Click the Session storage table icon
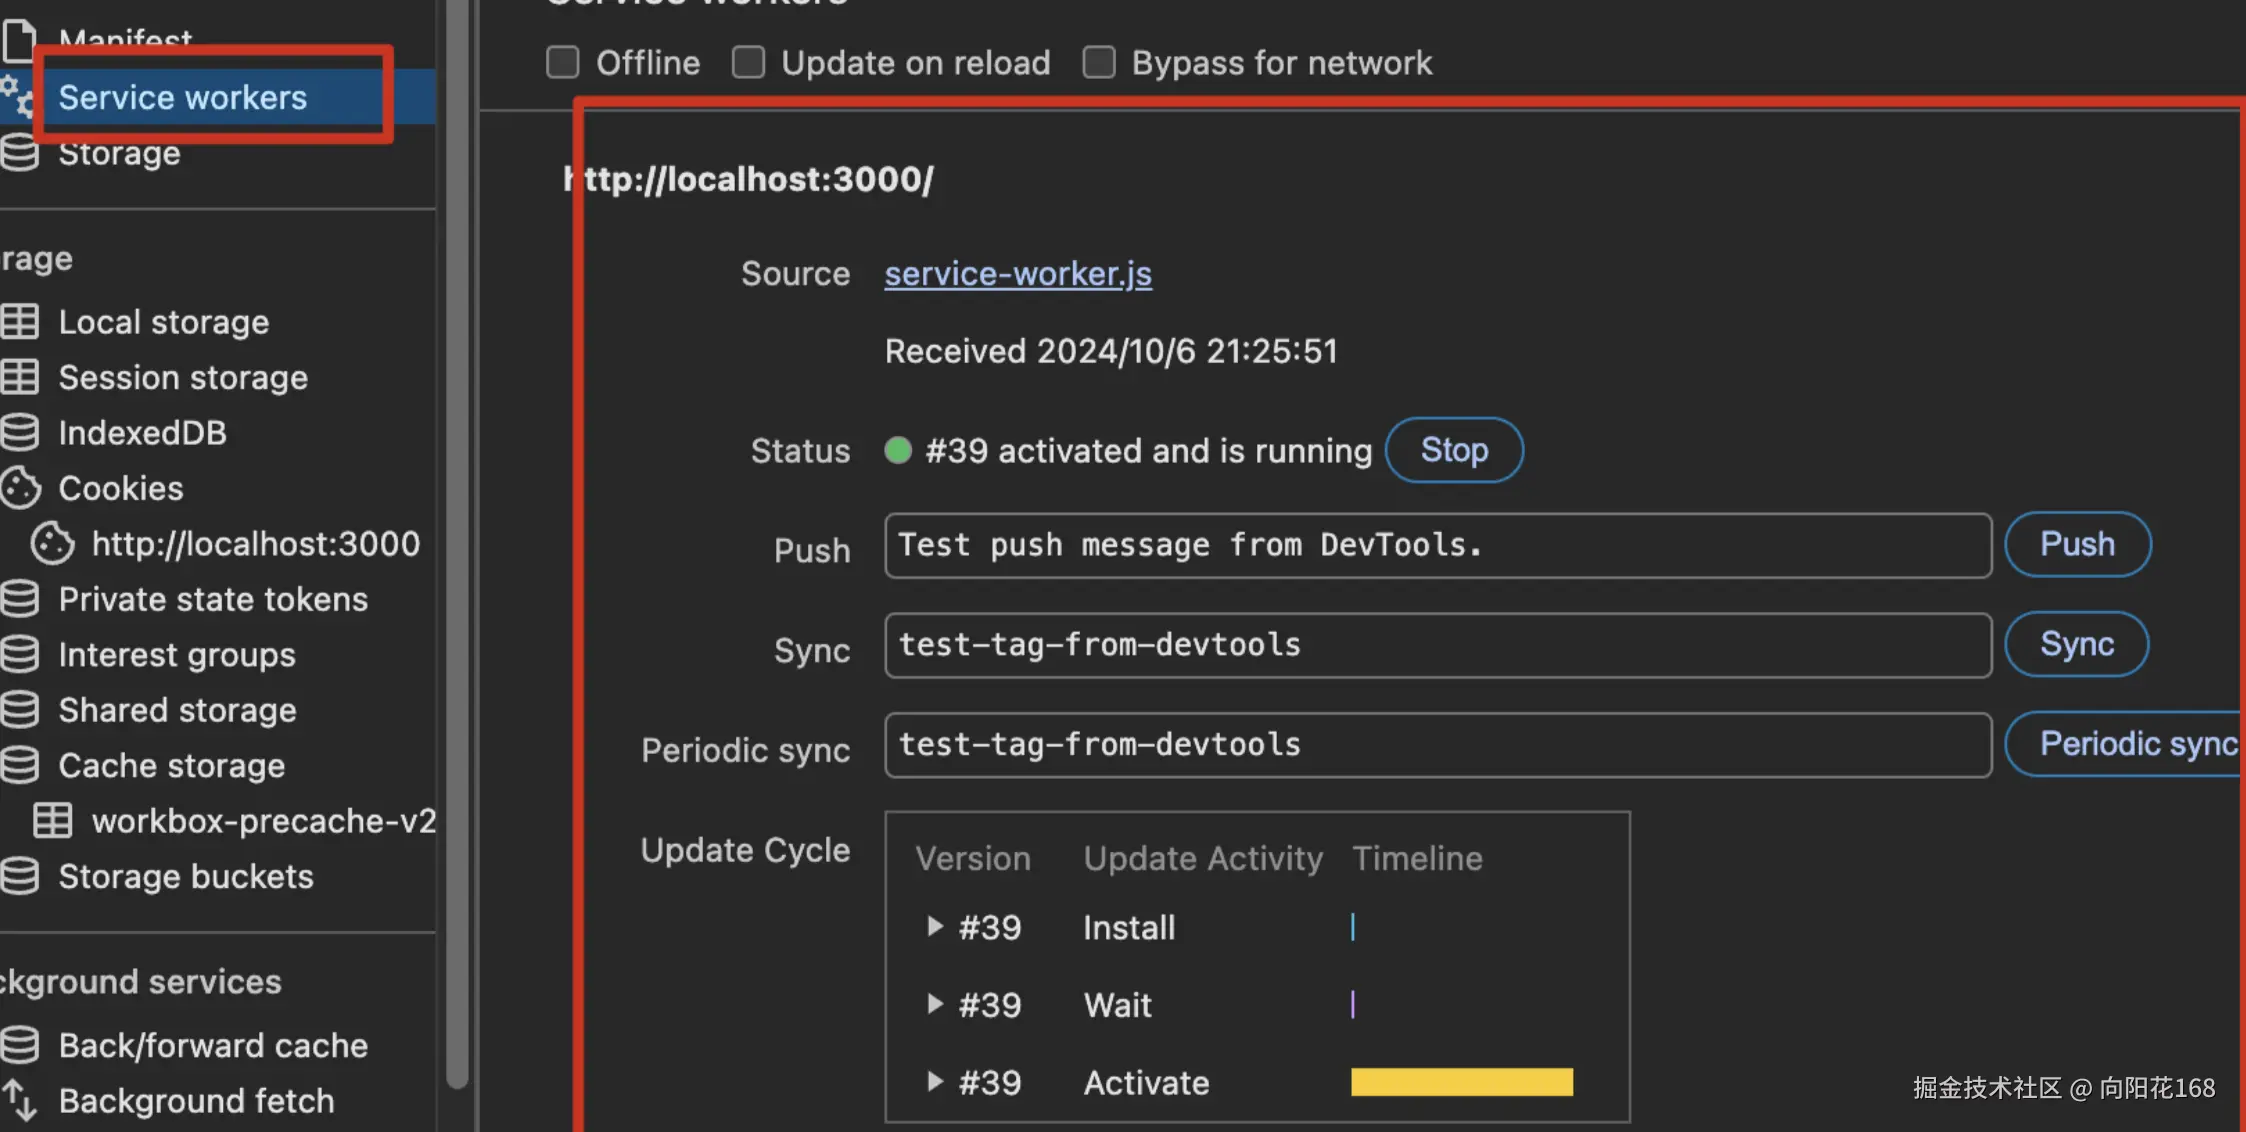 20,377
